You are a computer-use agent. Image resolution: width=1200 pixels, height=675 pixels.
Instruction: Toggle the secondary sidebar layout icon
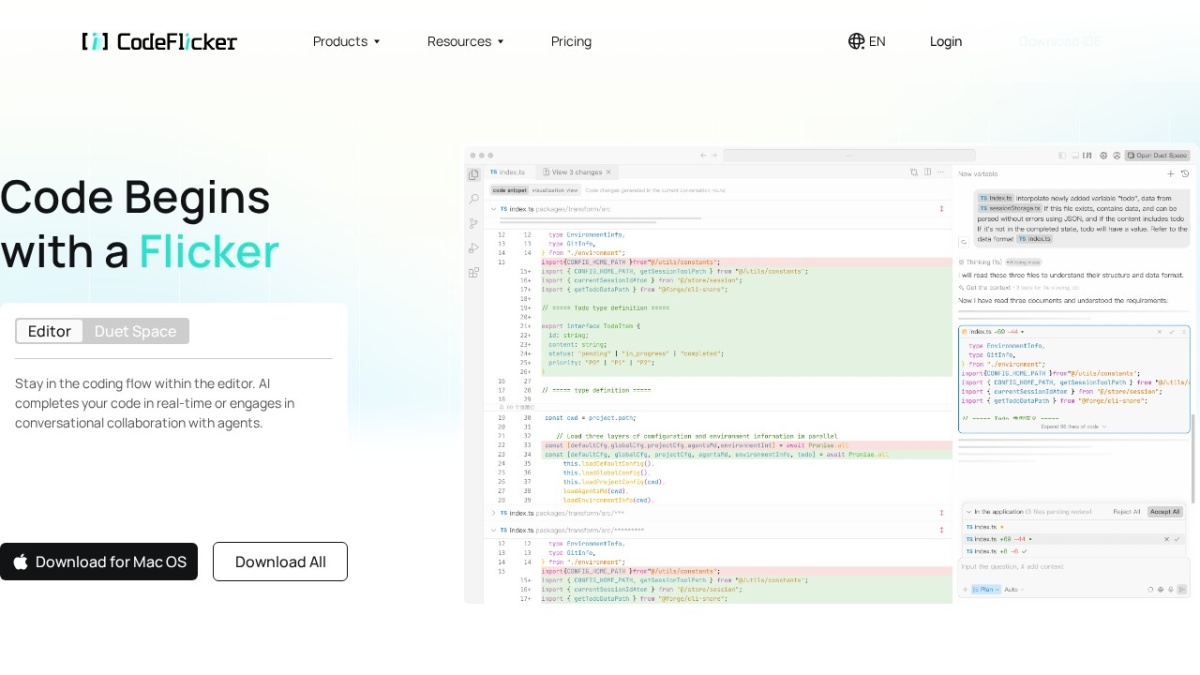1087,155
